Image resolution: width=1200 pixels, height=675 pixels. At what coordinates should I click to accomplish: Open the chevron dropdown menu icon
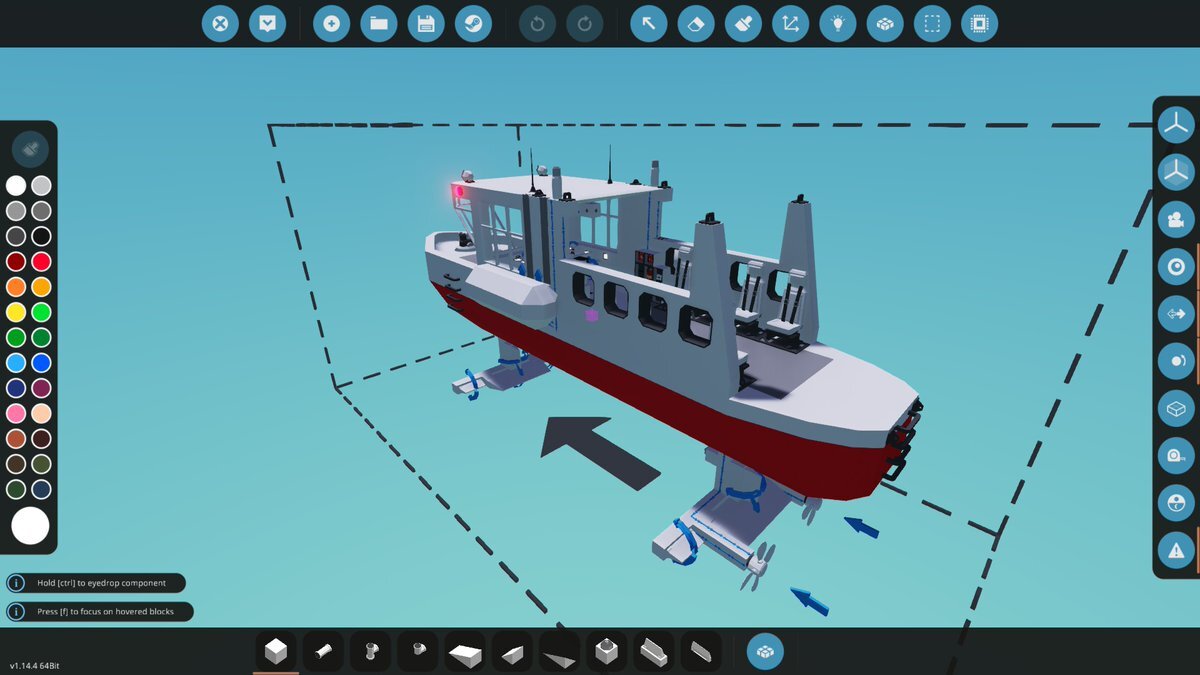coord(267,23)
